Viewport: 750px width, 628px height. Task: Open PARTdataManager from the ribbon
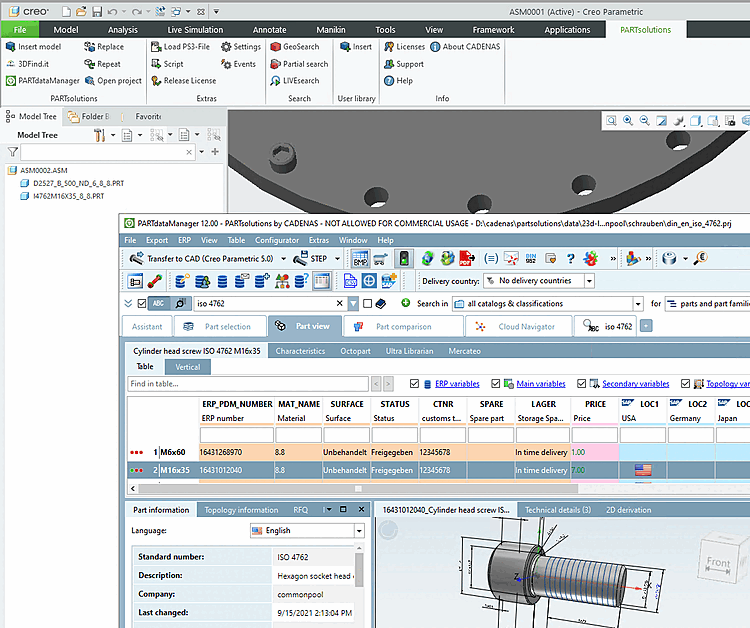click(43, 81)
